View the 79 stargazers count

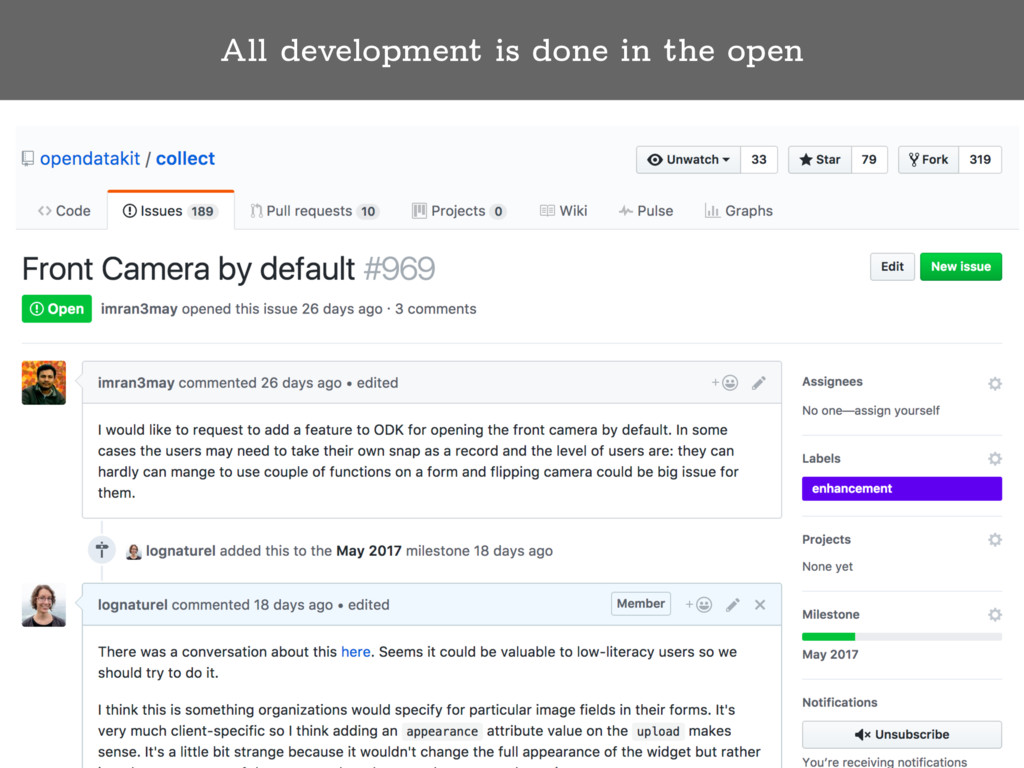tap(869, 159)
